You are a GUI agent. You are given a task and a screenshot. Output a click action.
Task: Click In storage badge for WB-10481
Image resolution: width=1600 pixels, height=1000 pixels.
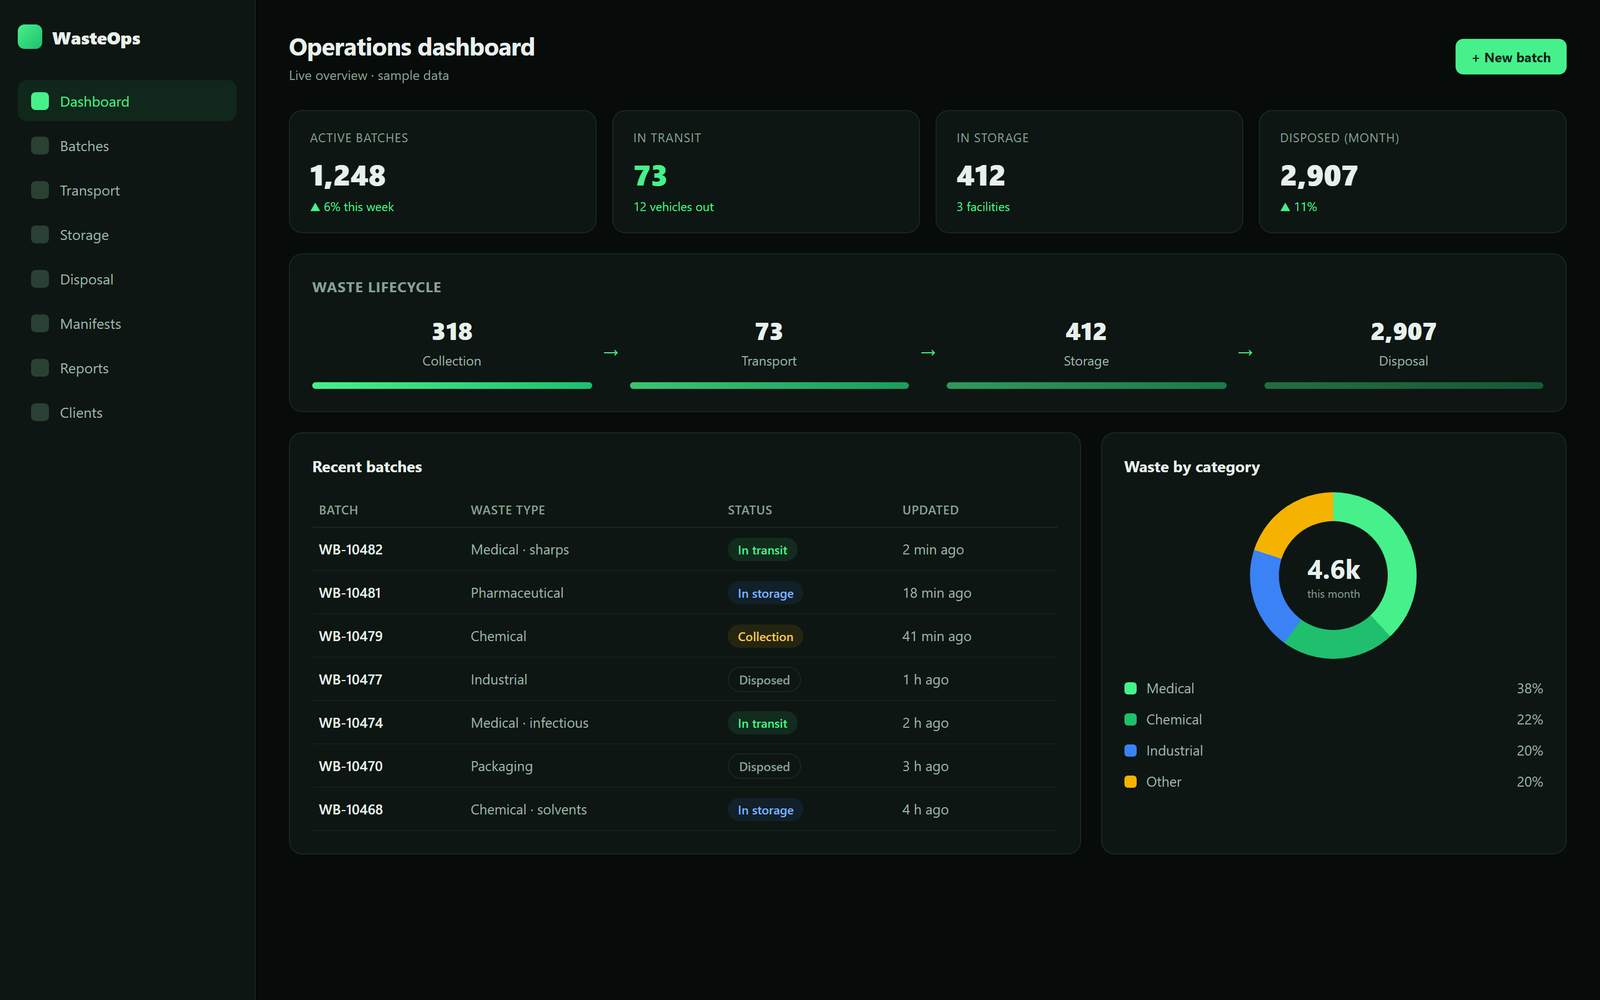[x=765, y=593]
